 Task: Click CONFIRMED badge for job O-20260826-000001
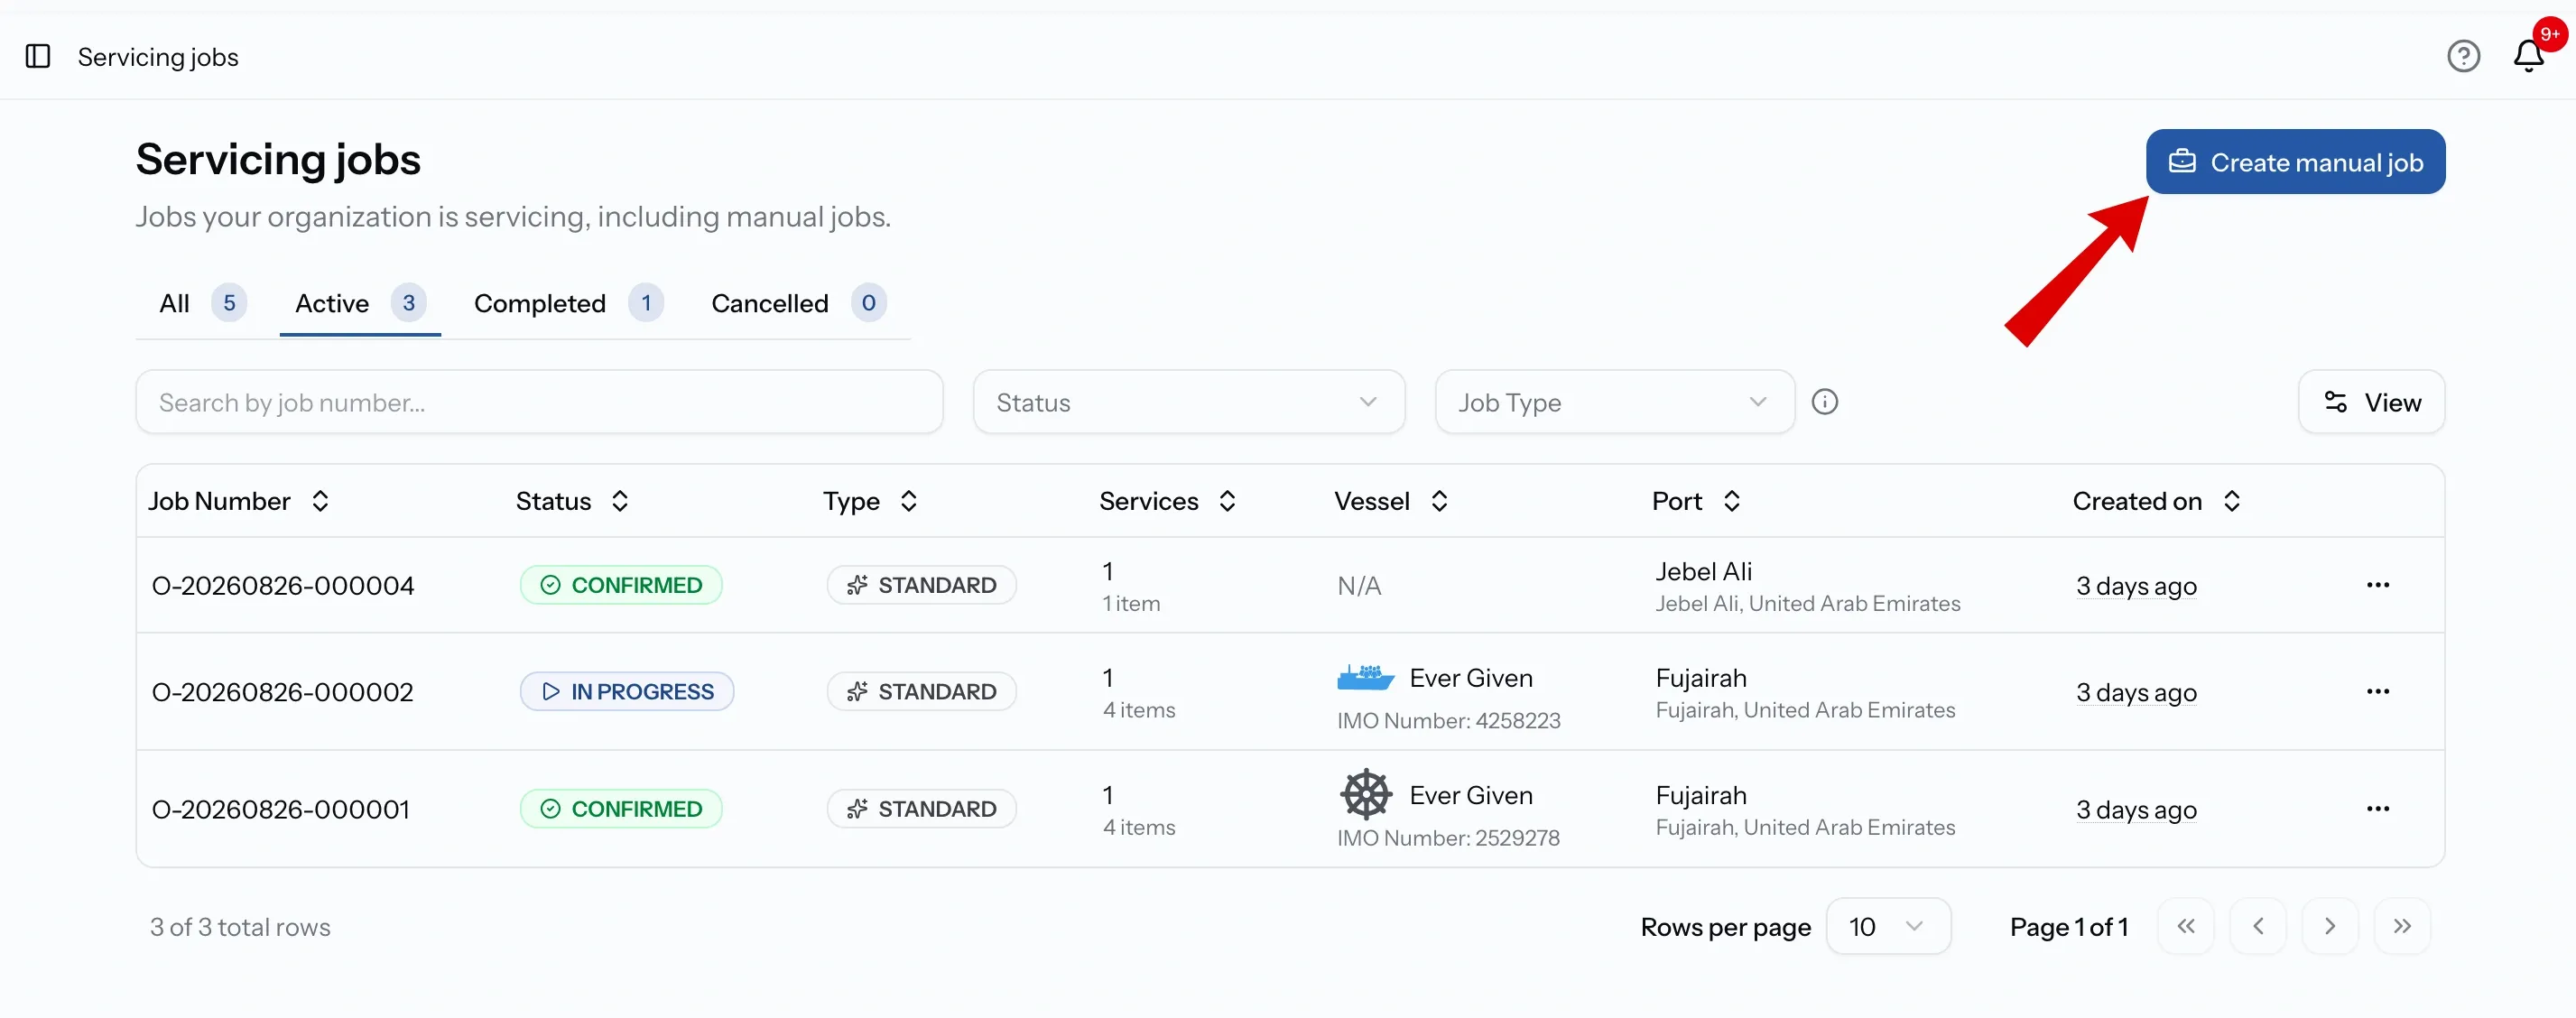point(621,809)
